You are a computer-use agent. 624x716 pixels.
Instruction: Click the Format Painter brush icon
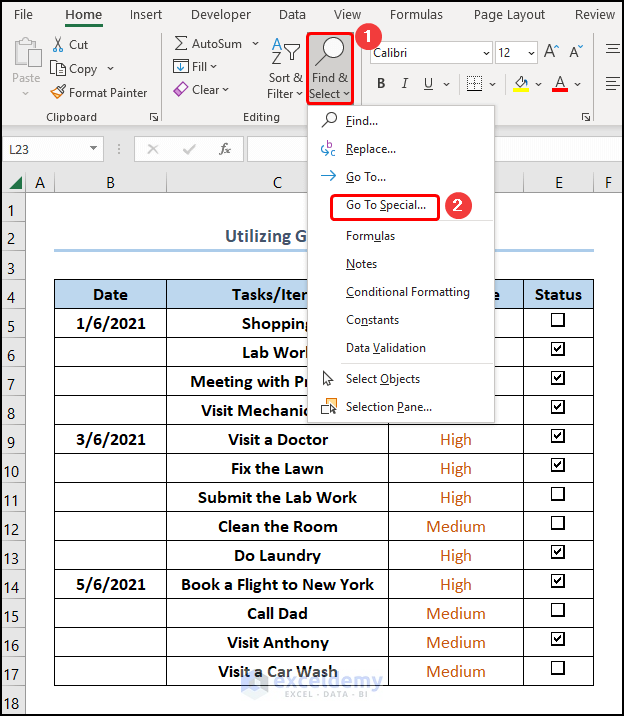click(56, 93)
